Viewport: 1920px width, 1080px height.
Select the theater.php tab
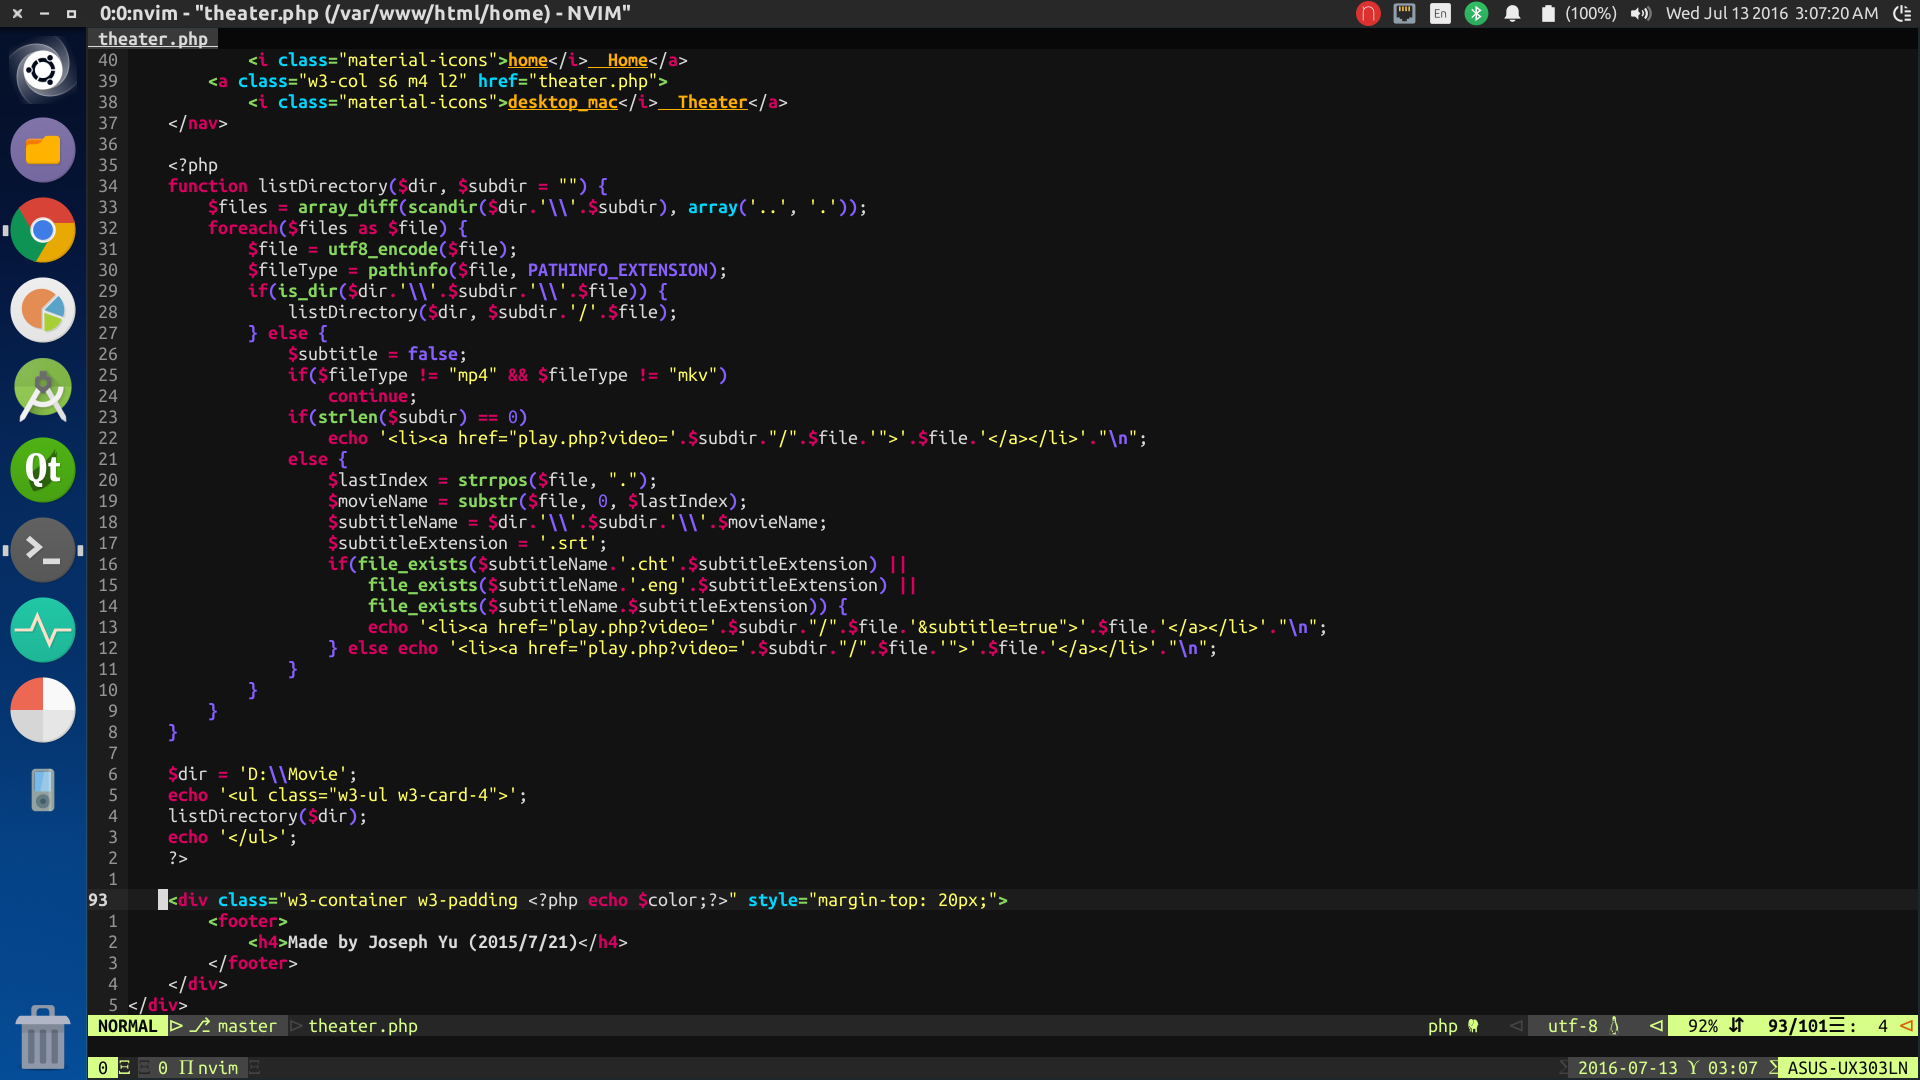click(153, 39)
